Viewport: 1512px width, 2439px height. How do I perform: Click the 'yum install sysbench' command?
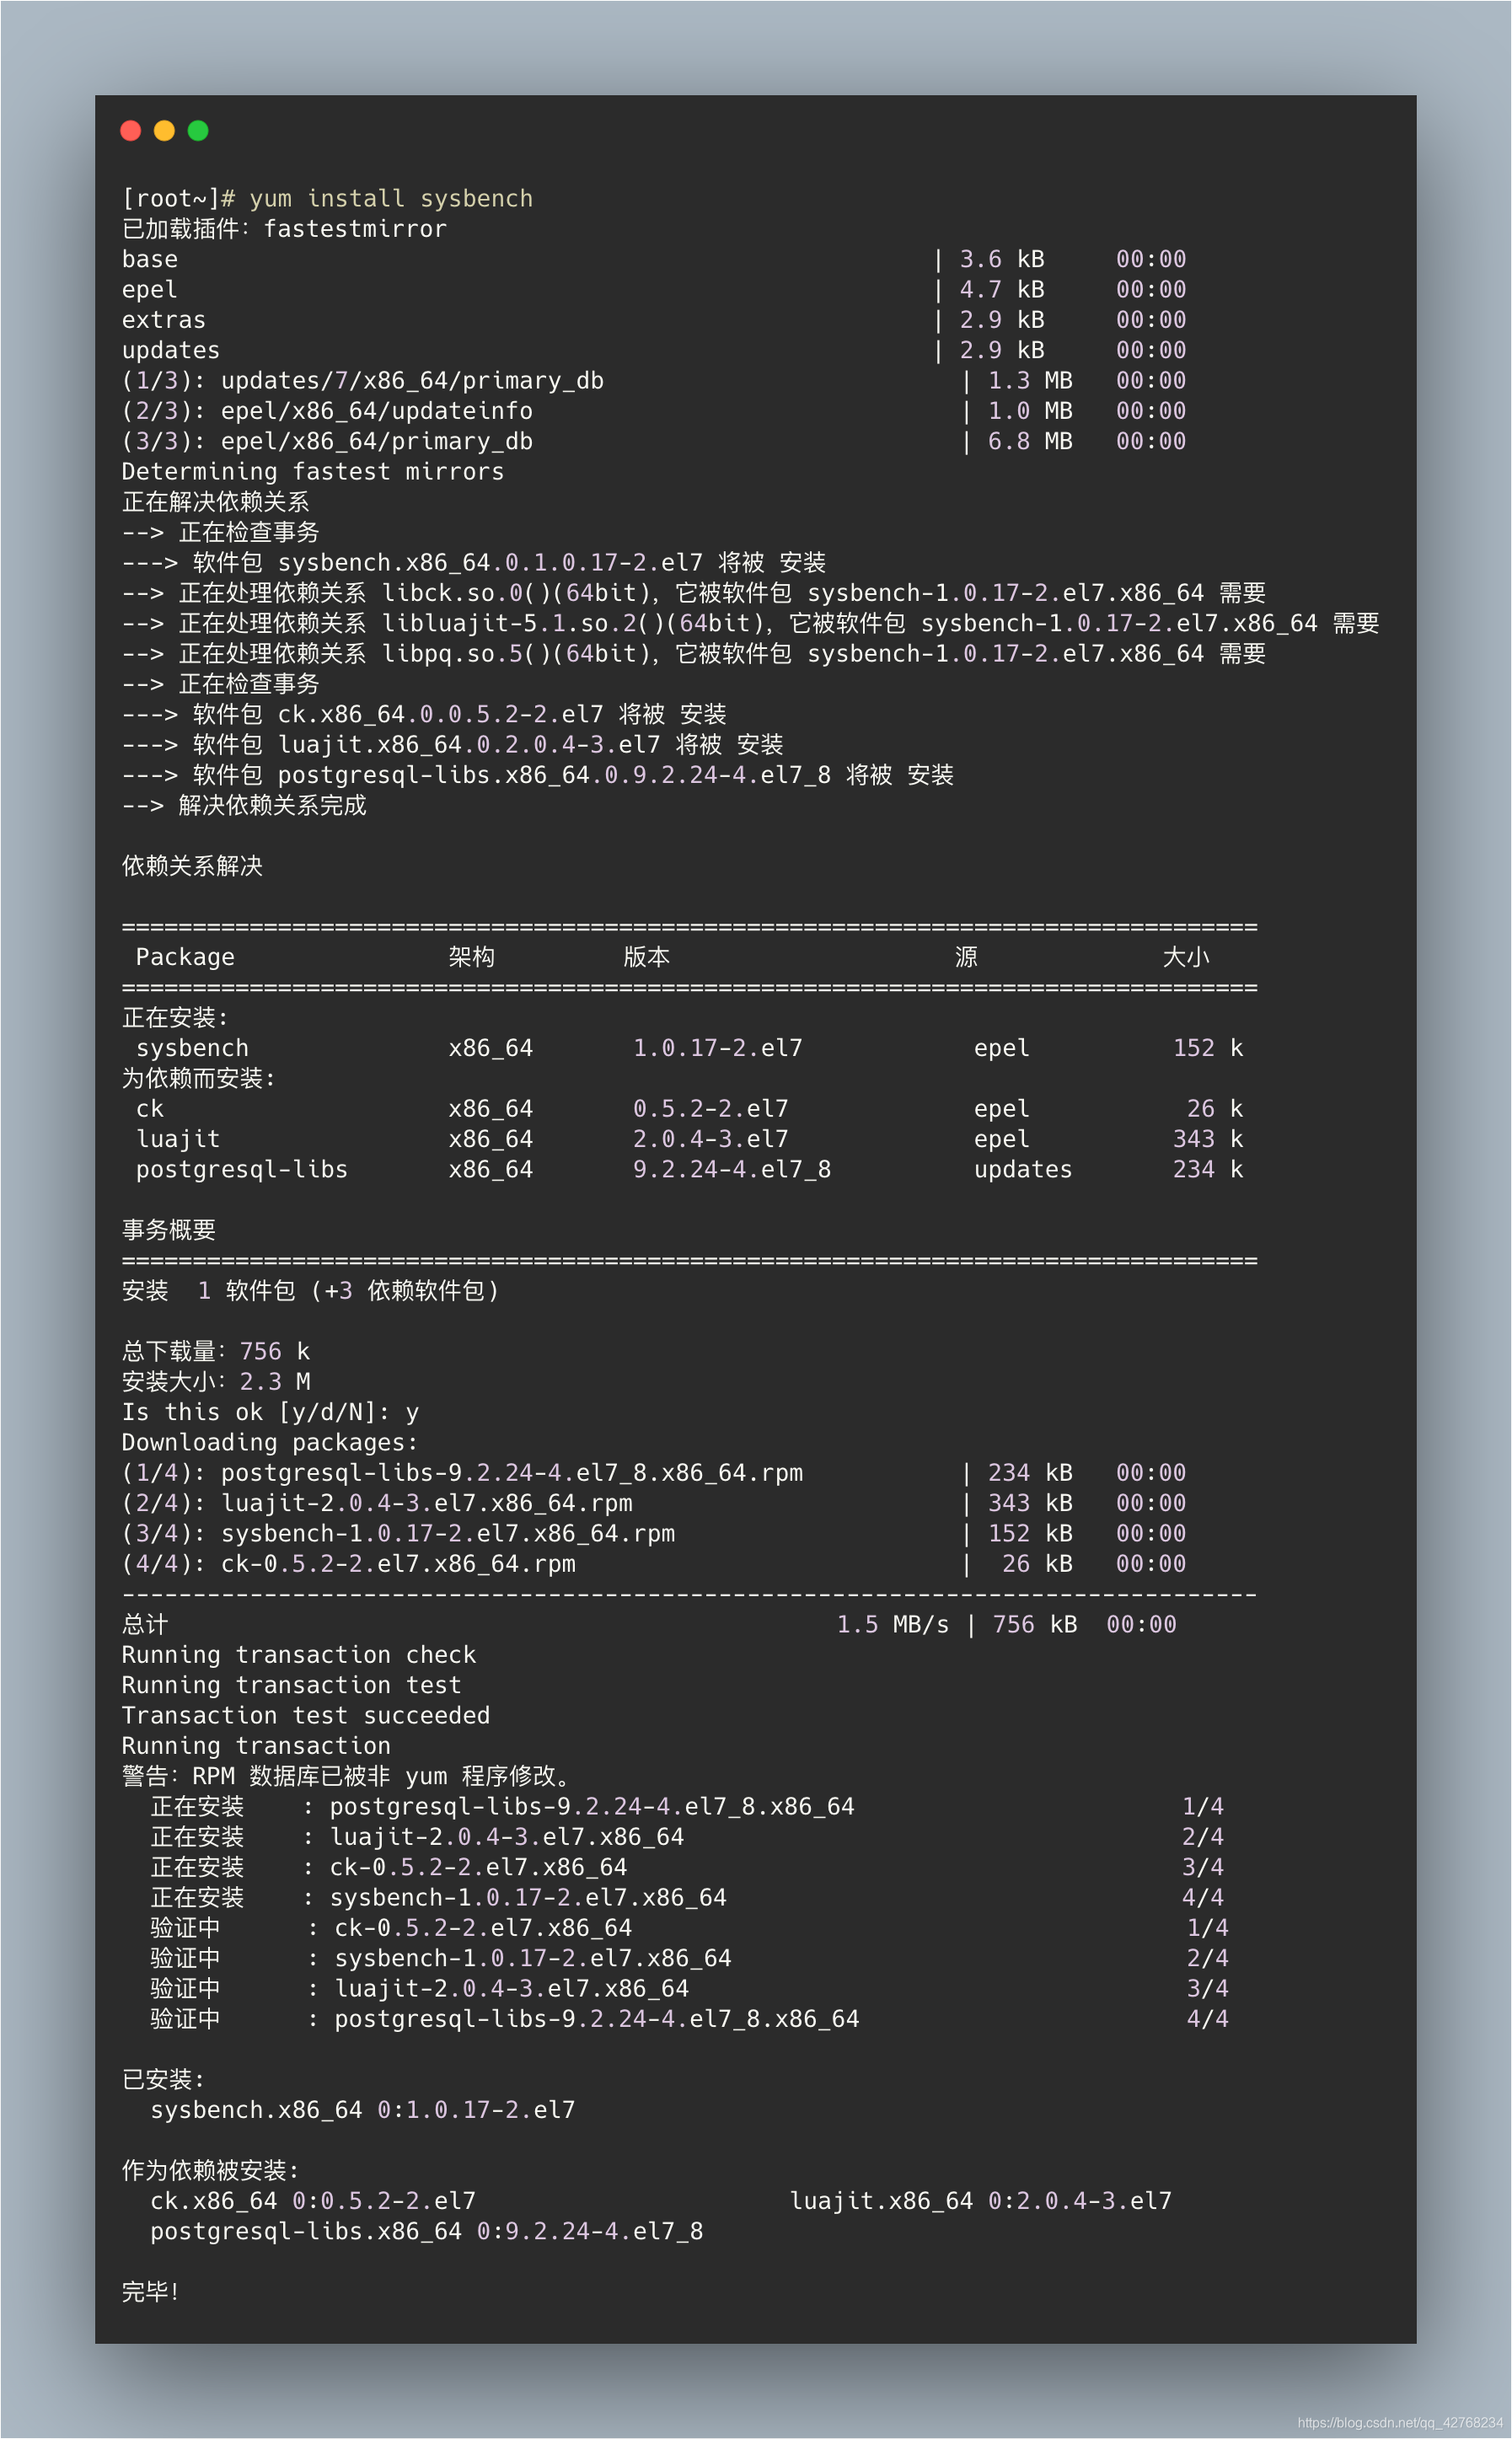pyautogui.click(x=391, y=199)
